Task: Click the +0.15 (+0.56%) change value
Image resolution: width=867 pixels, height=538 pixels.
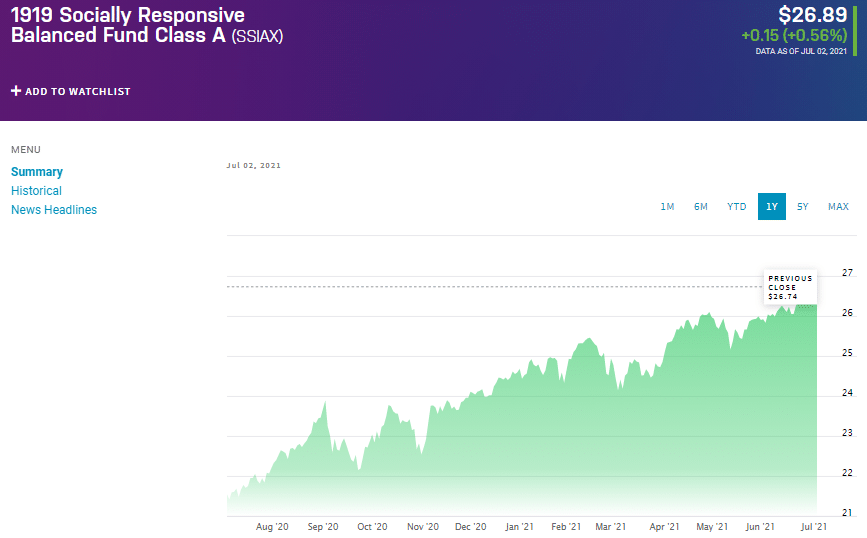Action: click(794, 35)
